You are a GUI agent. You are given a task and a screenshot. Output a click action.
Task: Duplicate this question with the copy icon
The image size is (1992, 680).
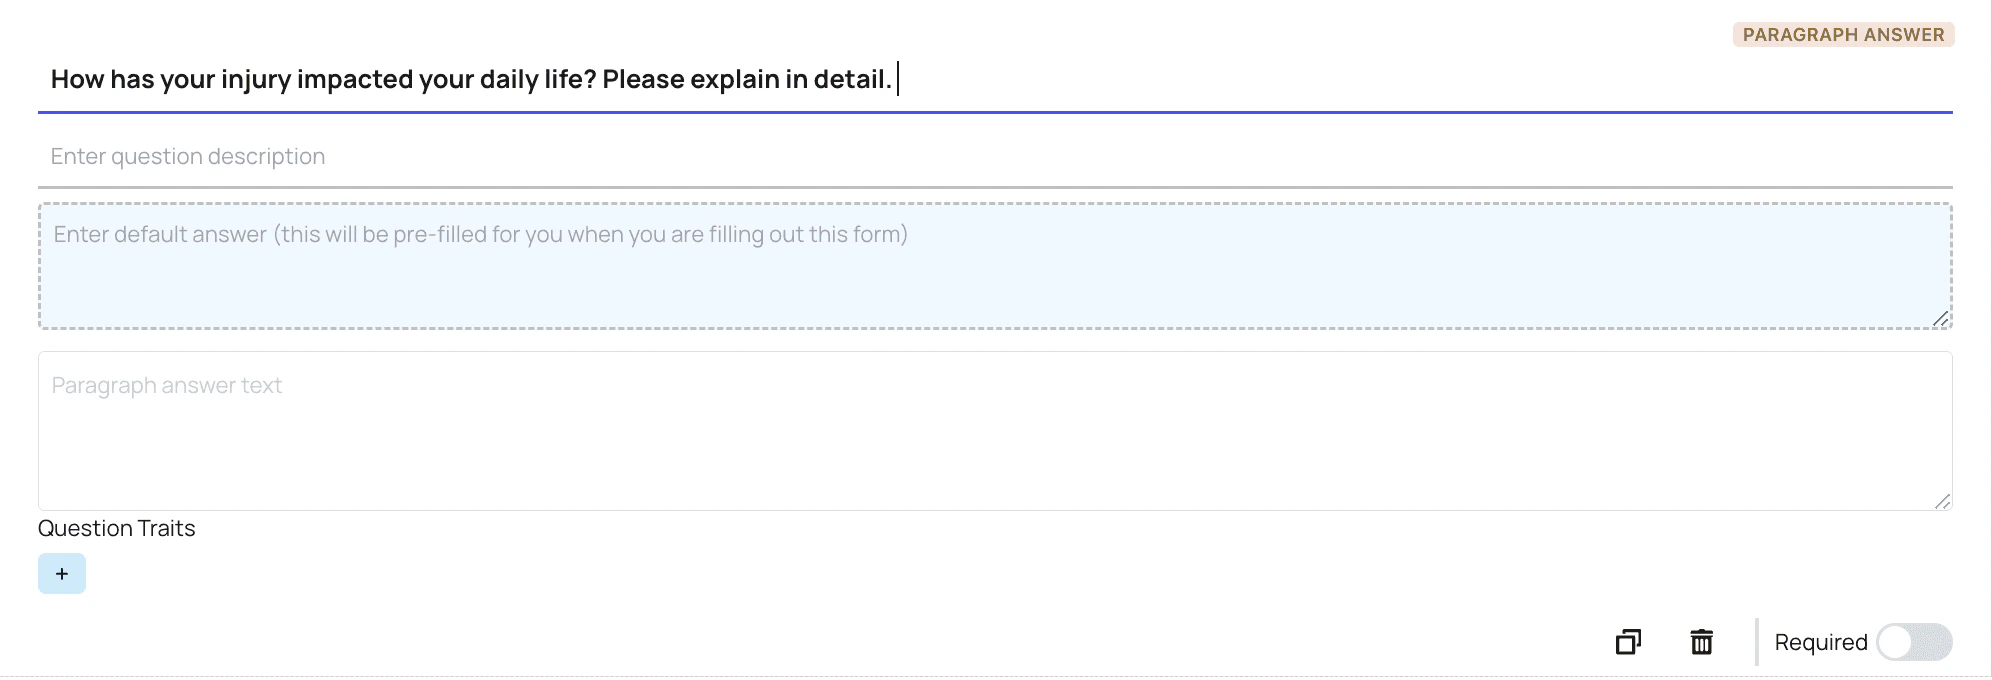(1628, 642)
